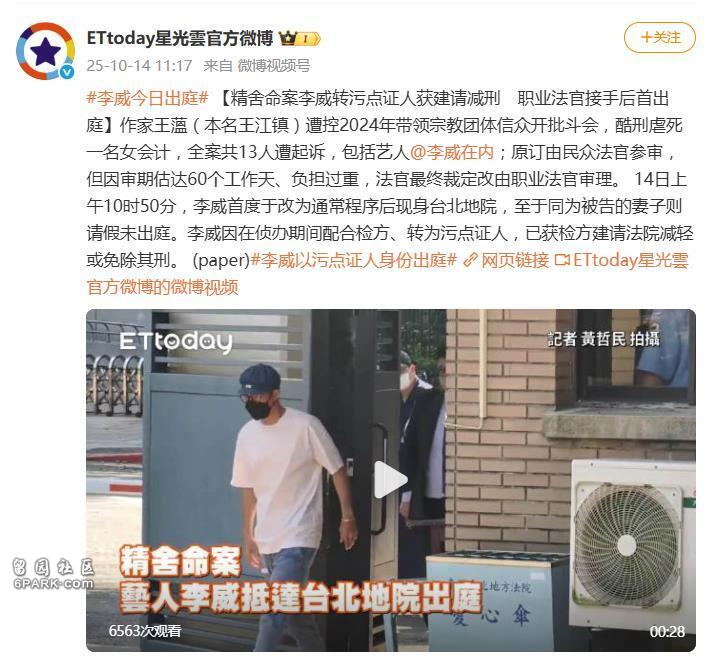Click the 微博视频号 source link

pyautogui.click(x=274, y=66)
